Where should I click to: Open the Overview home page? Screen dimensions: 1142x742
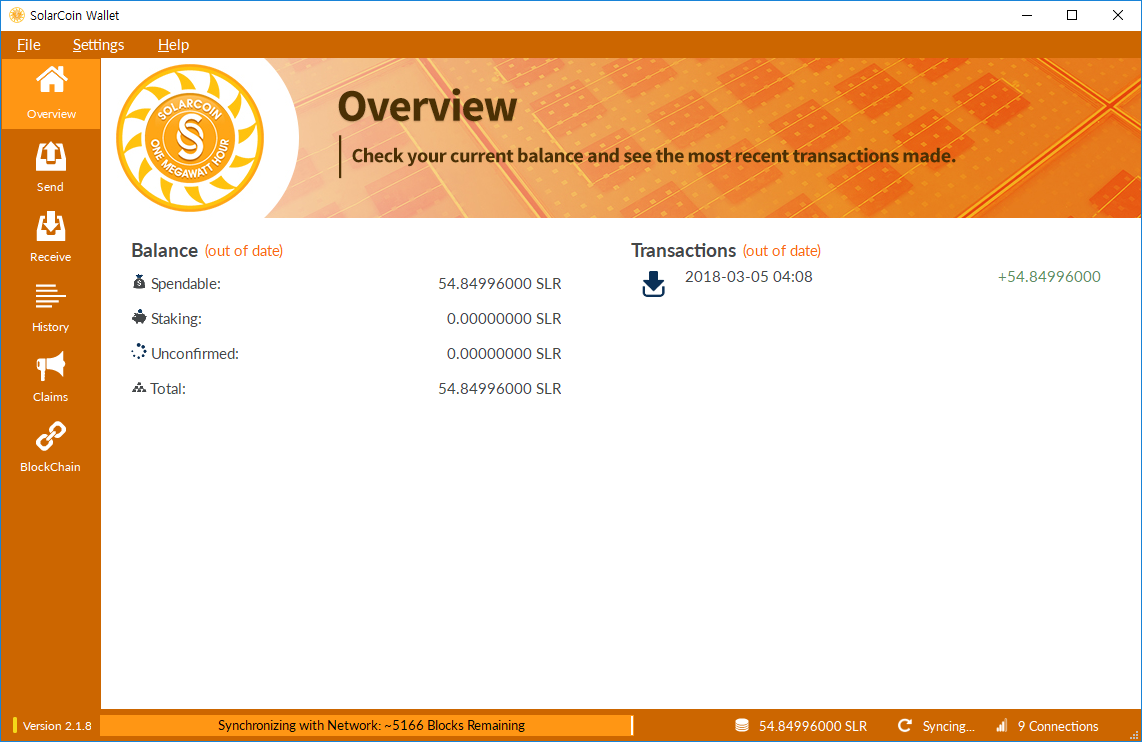(x=51, y=93)
